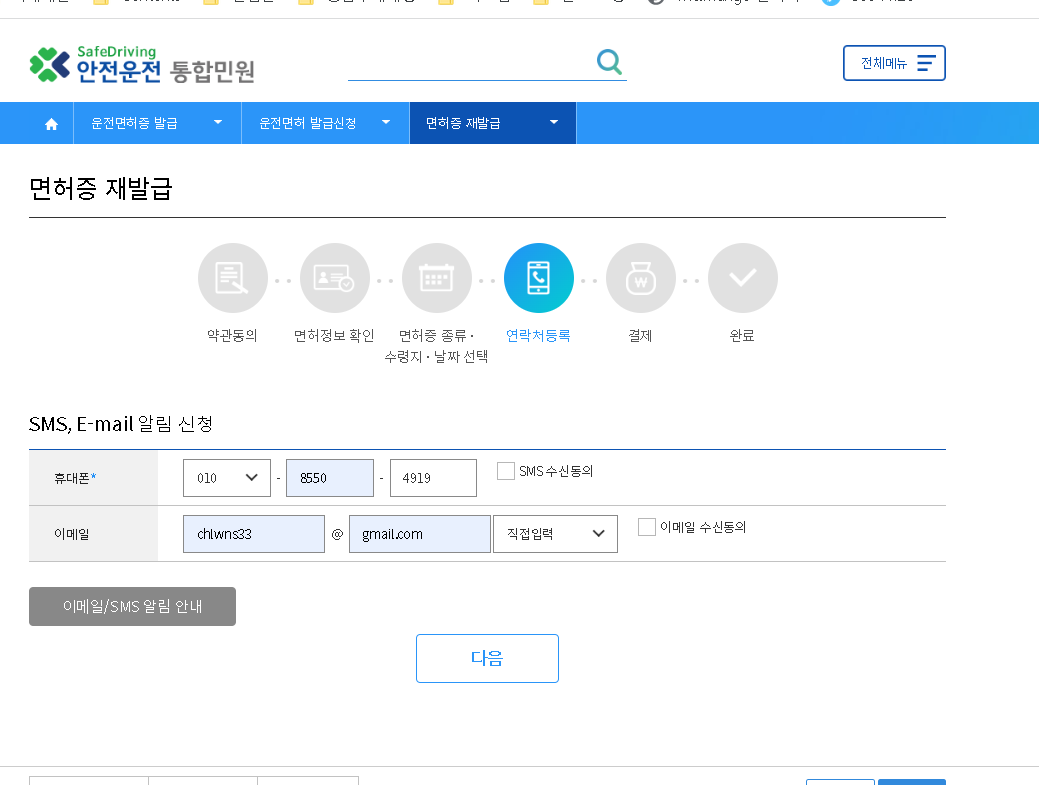Open the 010 phone prefix dropdown
The image size is (1039, 785).
[x=227, y=477]
